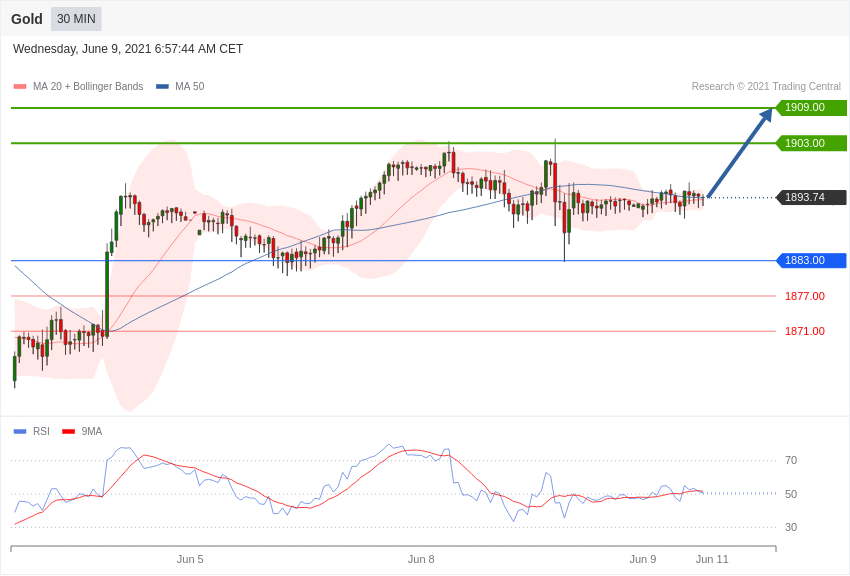Click the 1903.00 resistance price label
The image size is (850, 576).
tap(811, 143)
